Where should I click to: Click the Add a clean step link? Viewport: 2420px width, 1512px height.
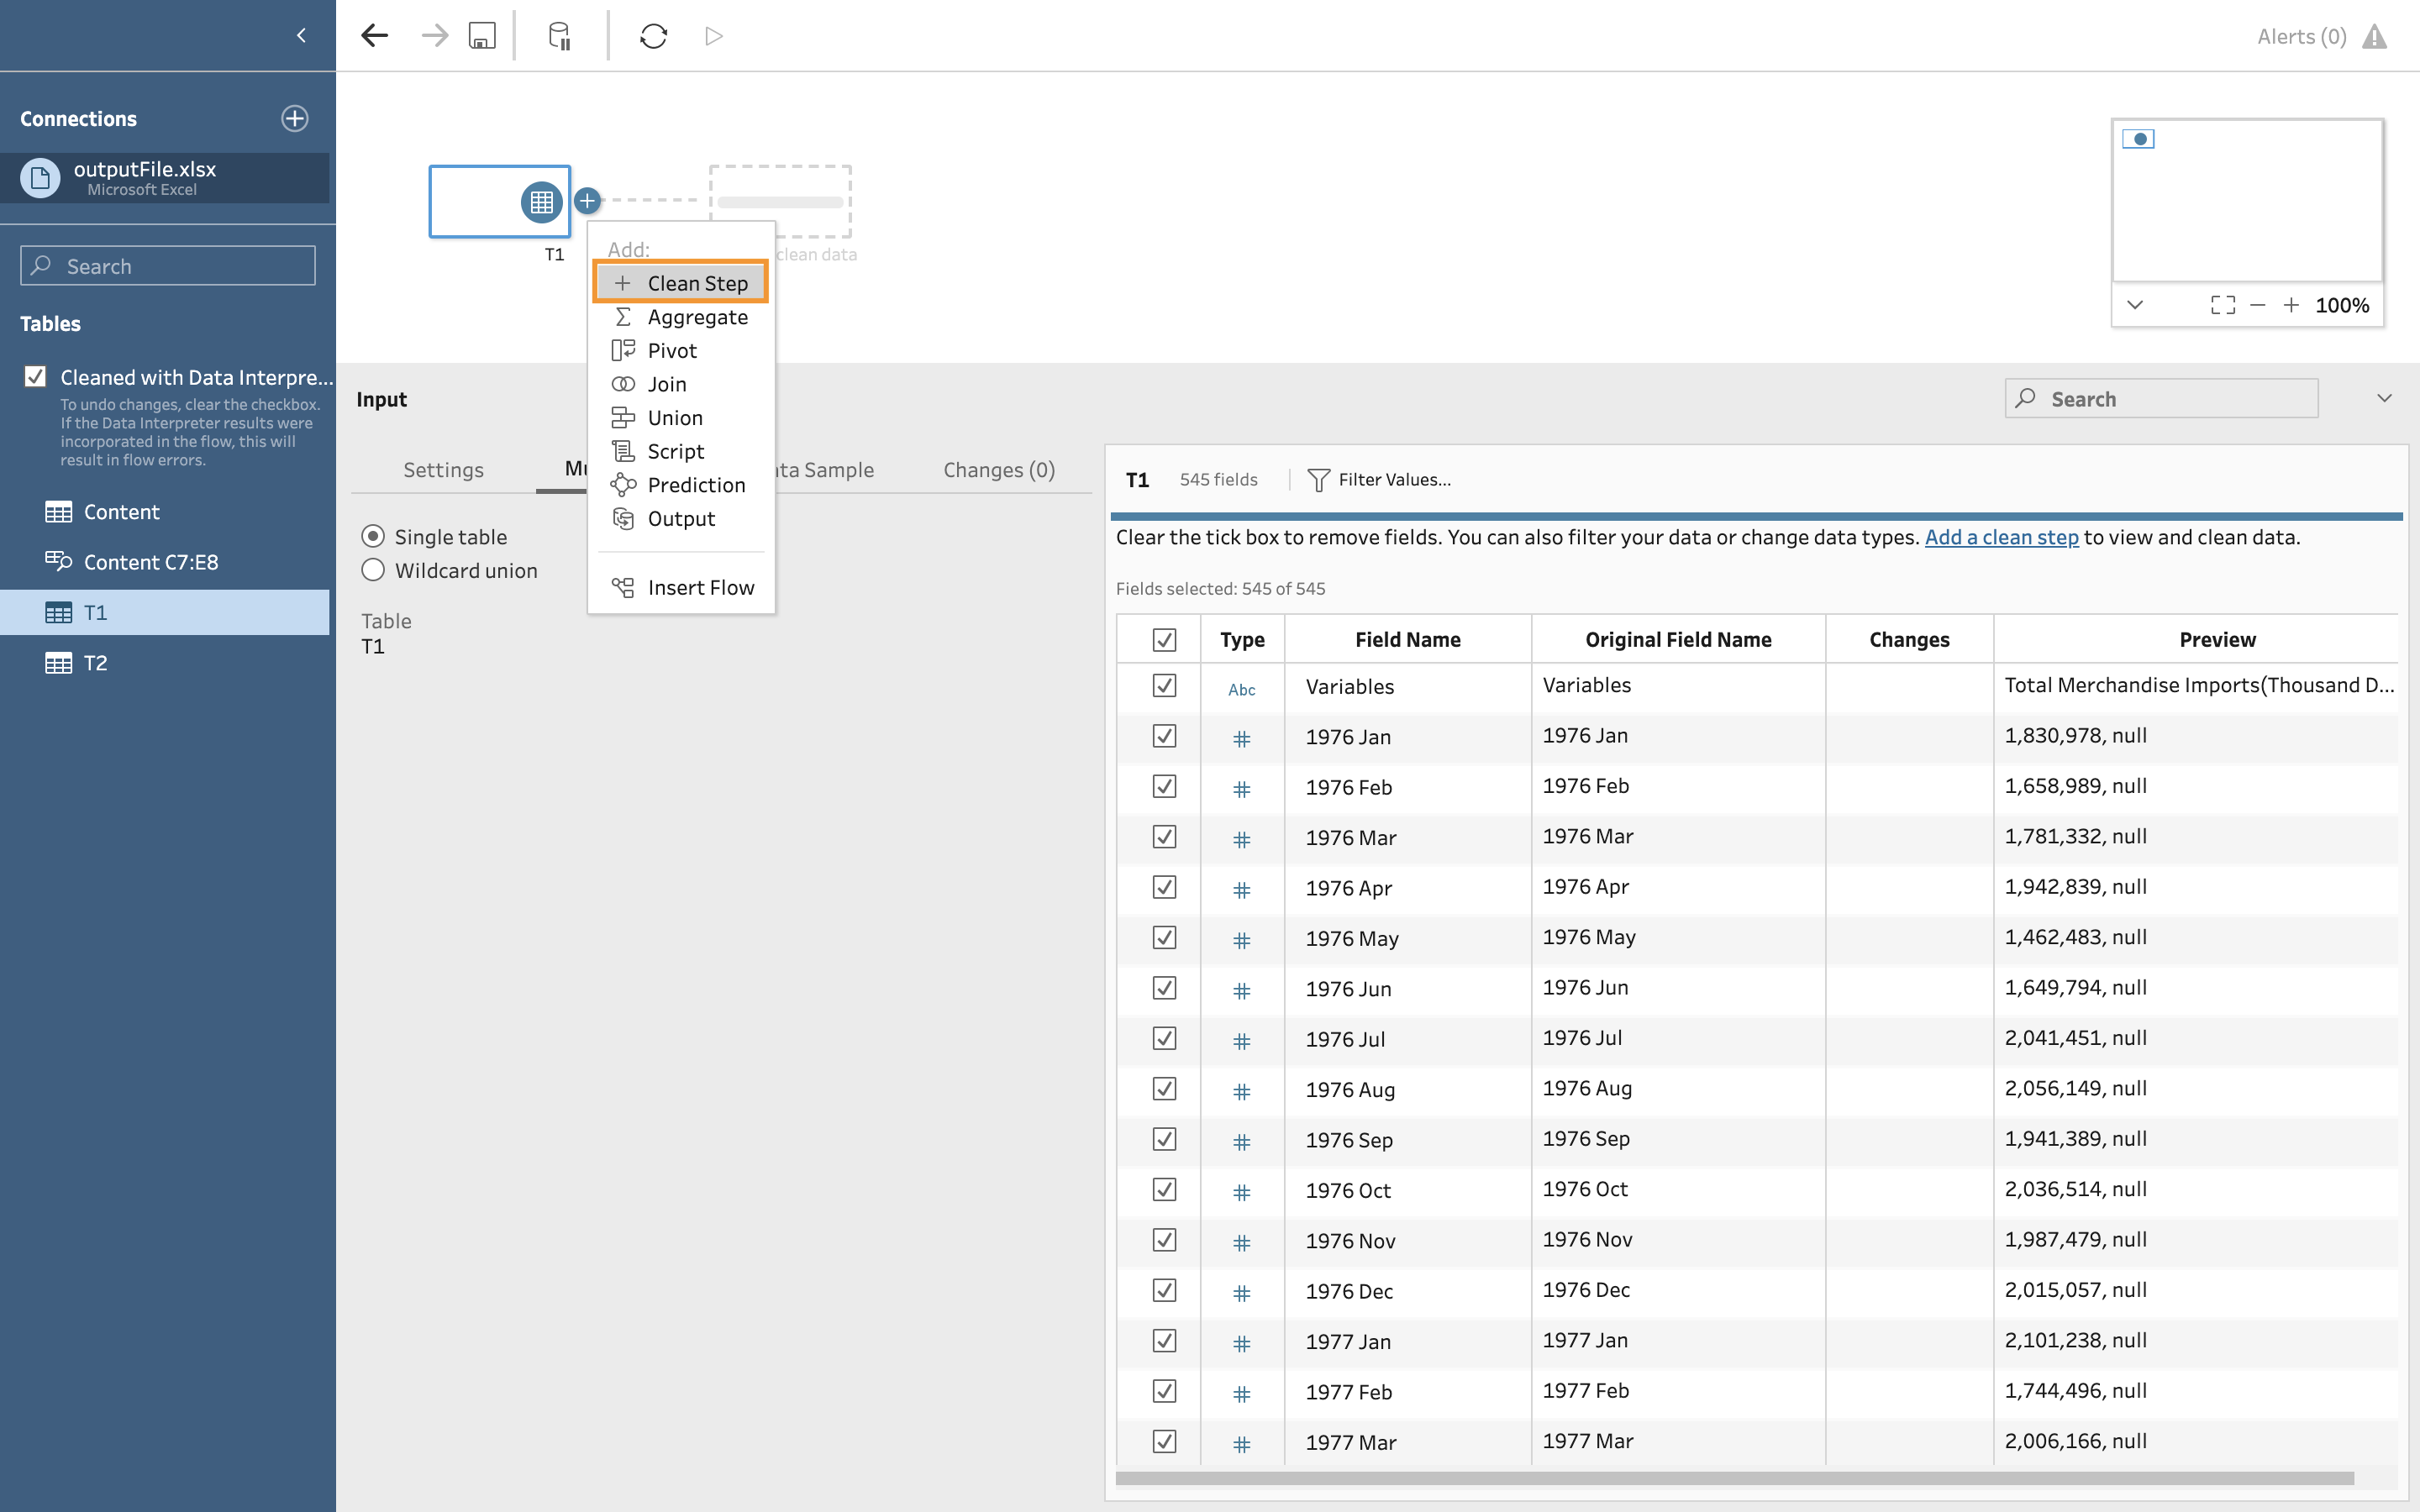coord(2001,537)
